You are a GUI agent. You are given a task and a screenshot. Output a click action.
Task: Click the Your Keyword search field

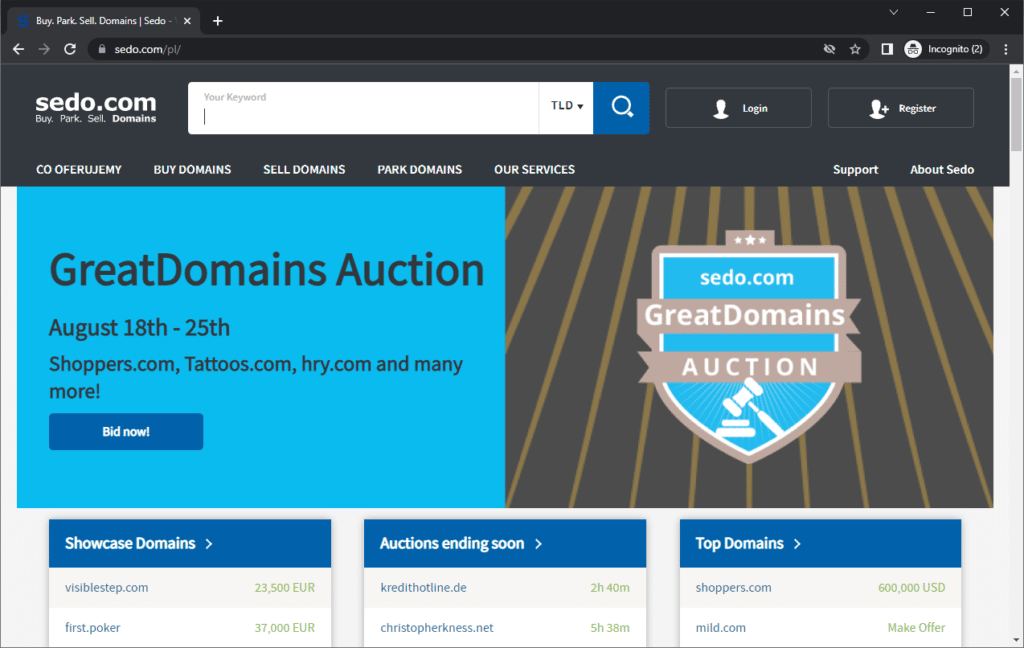pos(360,106)
